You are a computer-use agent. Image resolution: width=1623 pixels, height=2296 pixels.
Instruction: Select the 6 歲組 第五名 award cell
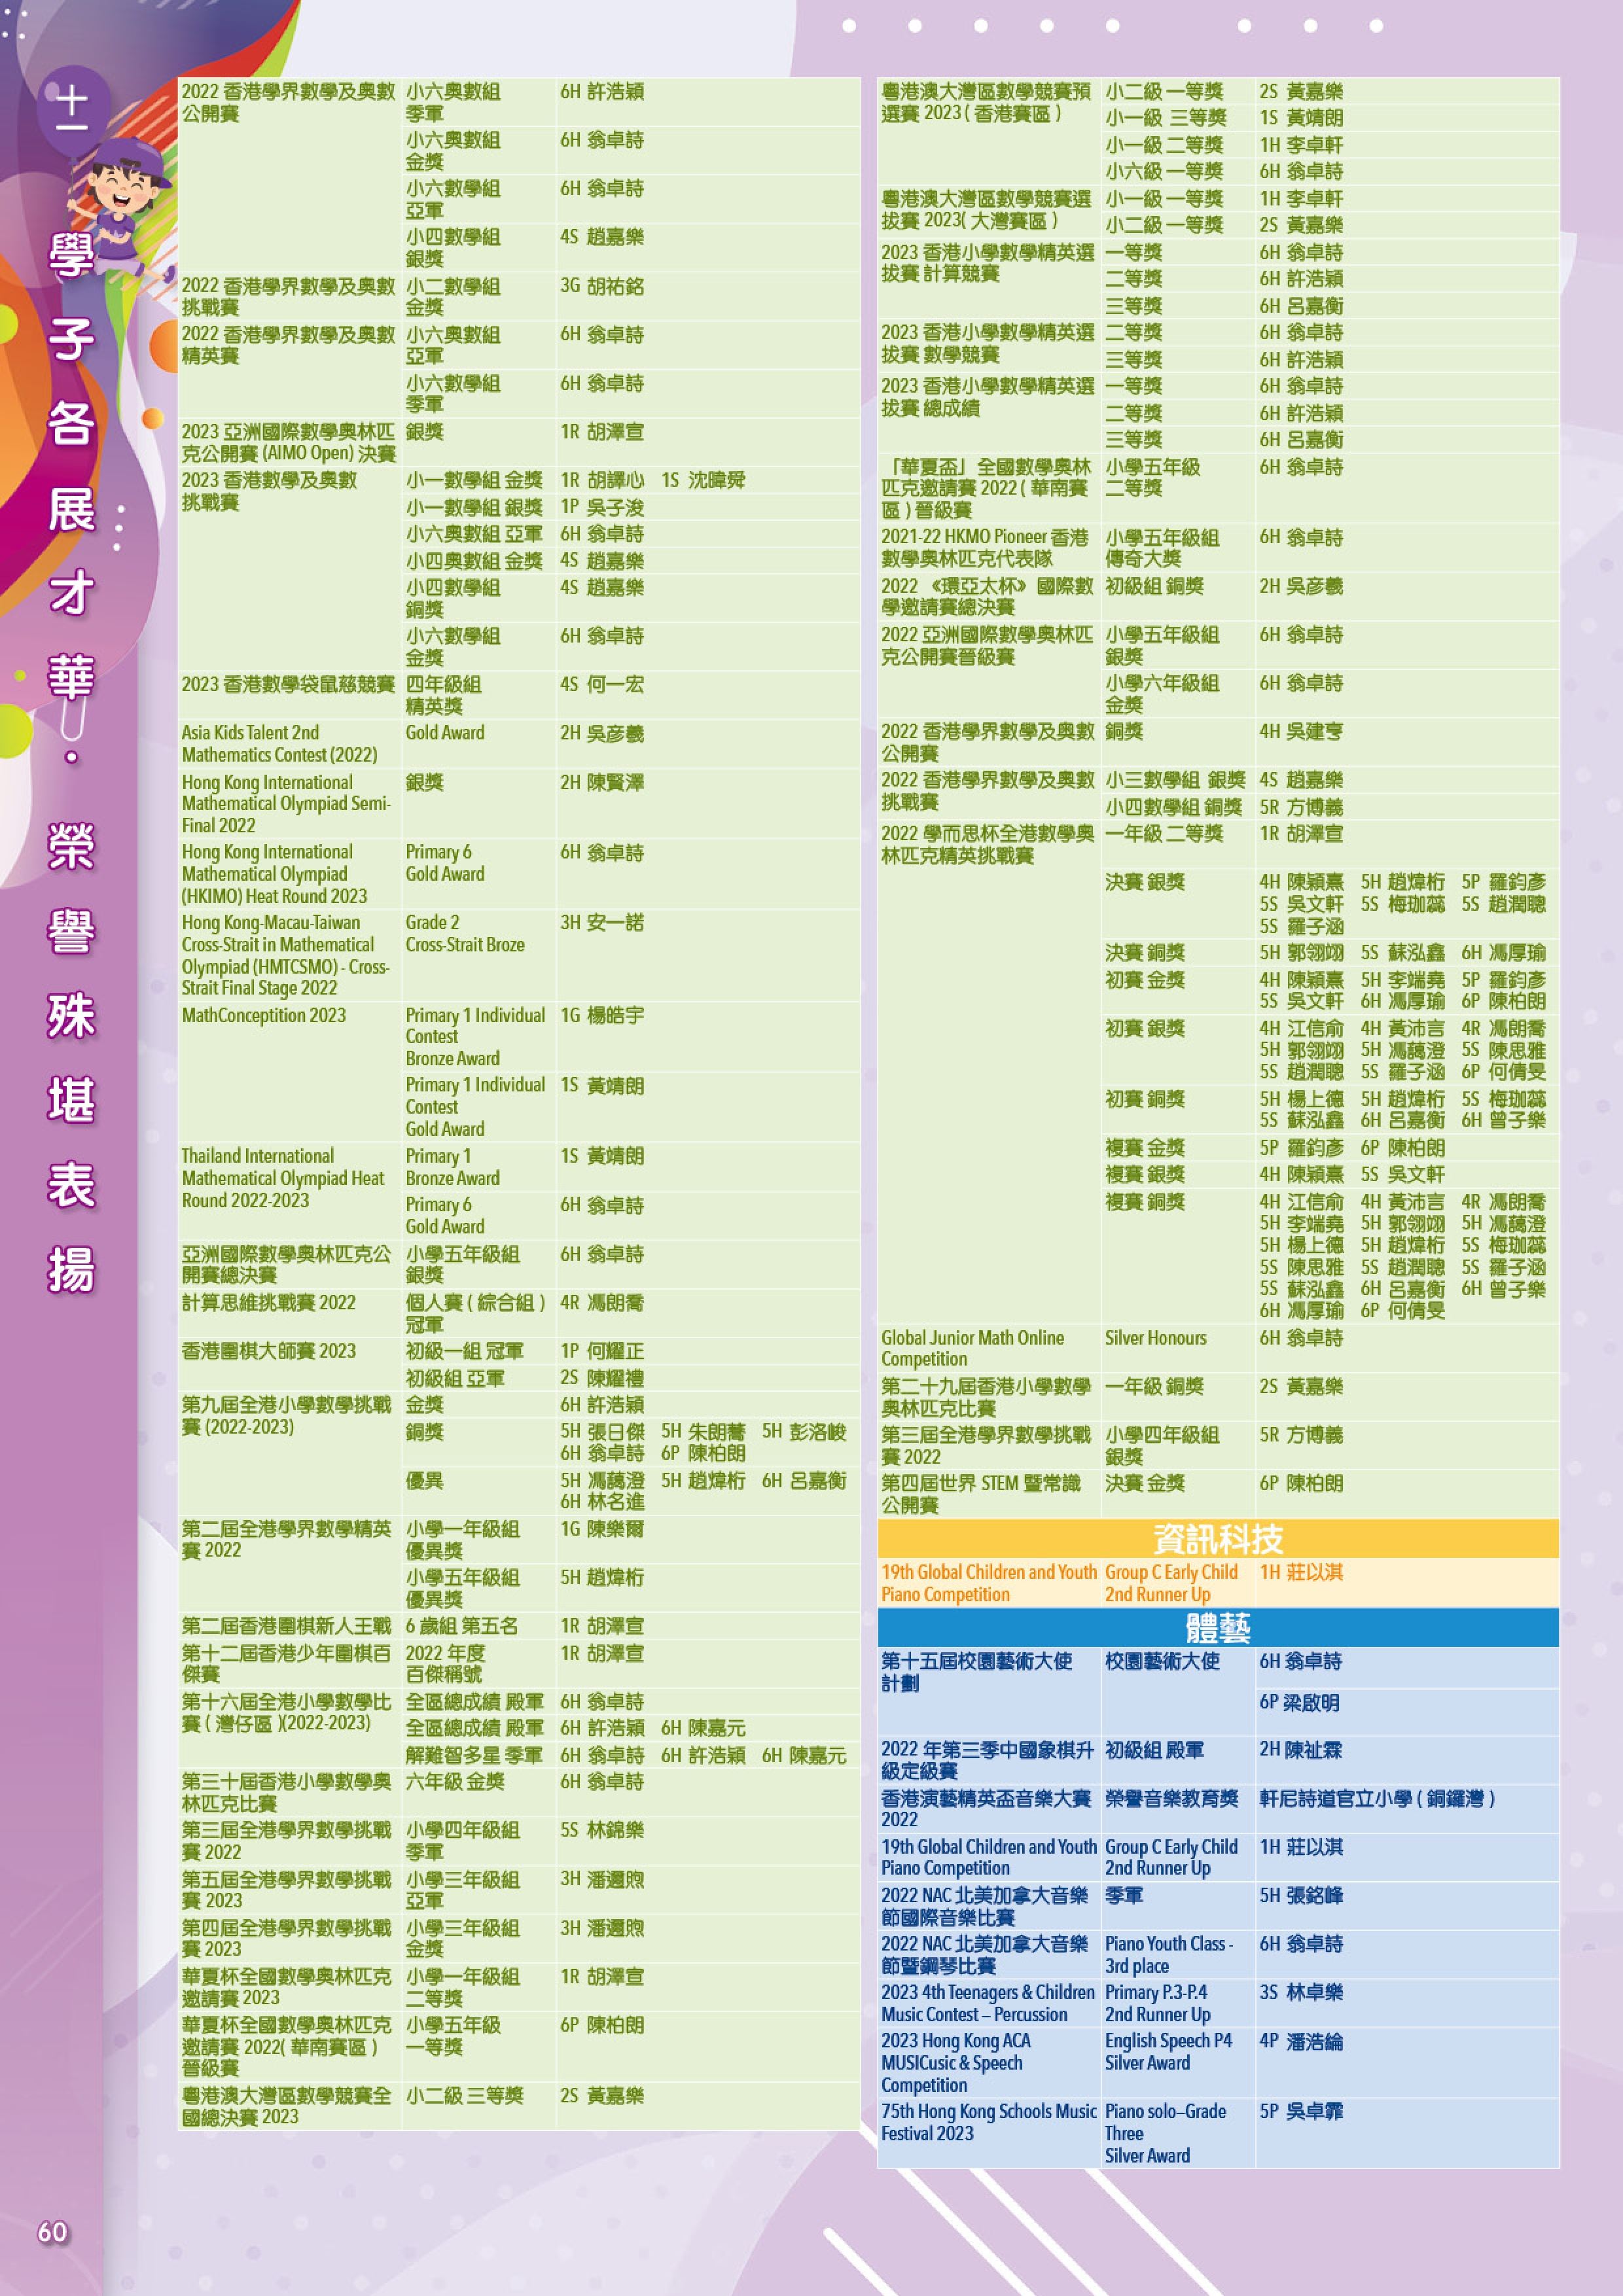click(x=461, y=1627)
